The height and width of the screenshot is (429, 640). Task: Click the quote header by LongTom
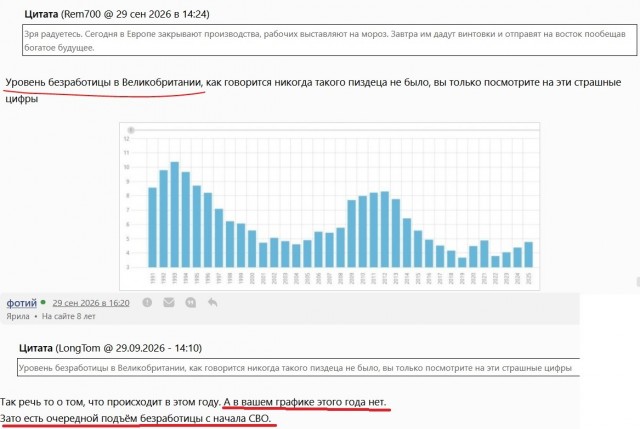110,348
